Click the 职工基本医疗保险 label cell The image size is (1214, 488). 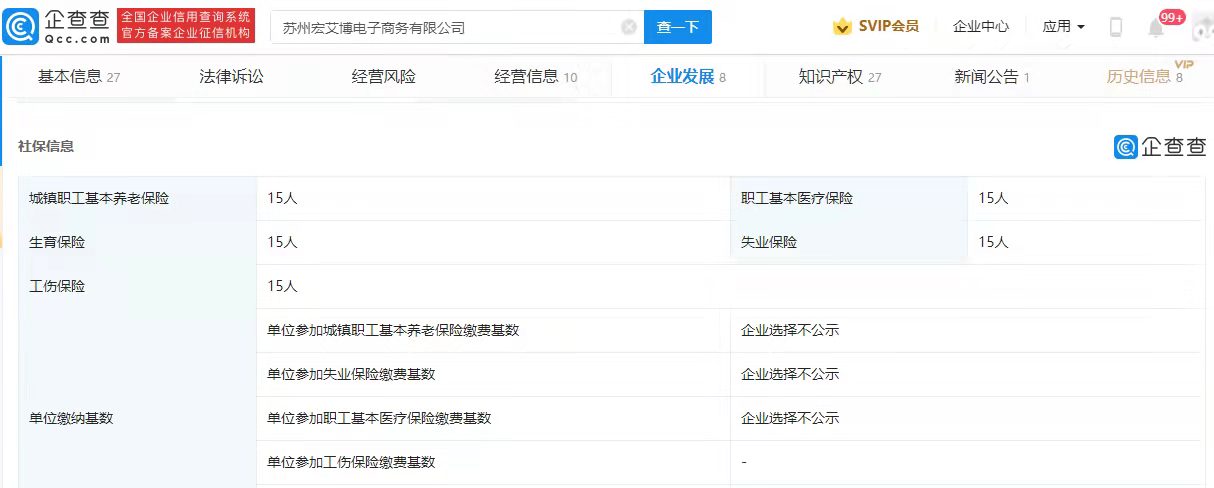pos(849,199)
